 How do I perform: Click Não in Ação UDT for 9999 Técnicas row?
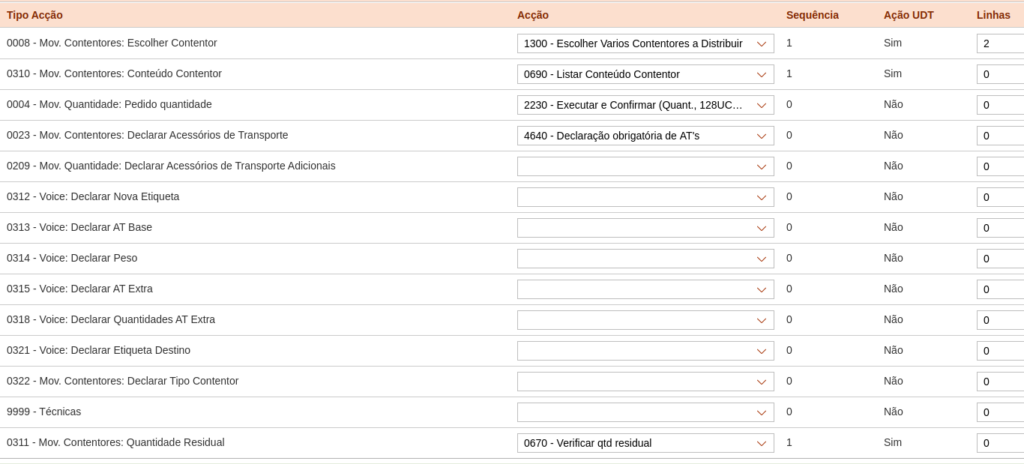tap(893, 411)
